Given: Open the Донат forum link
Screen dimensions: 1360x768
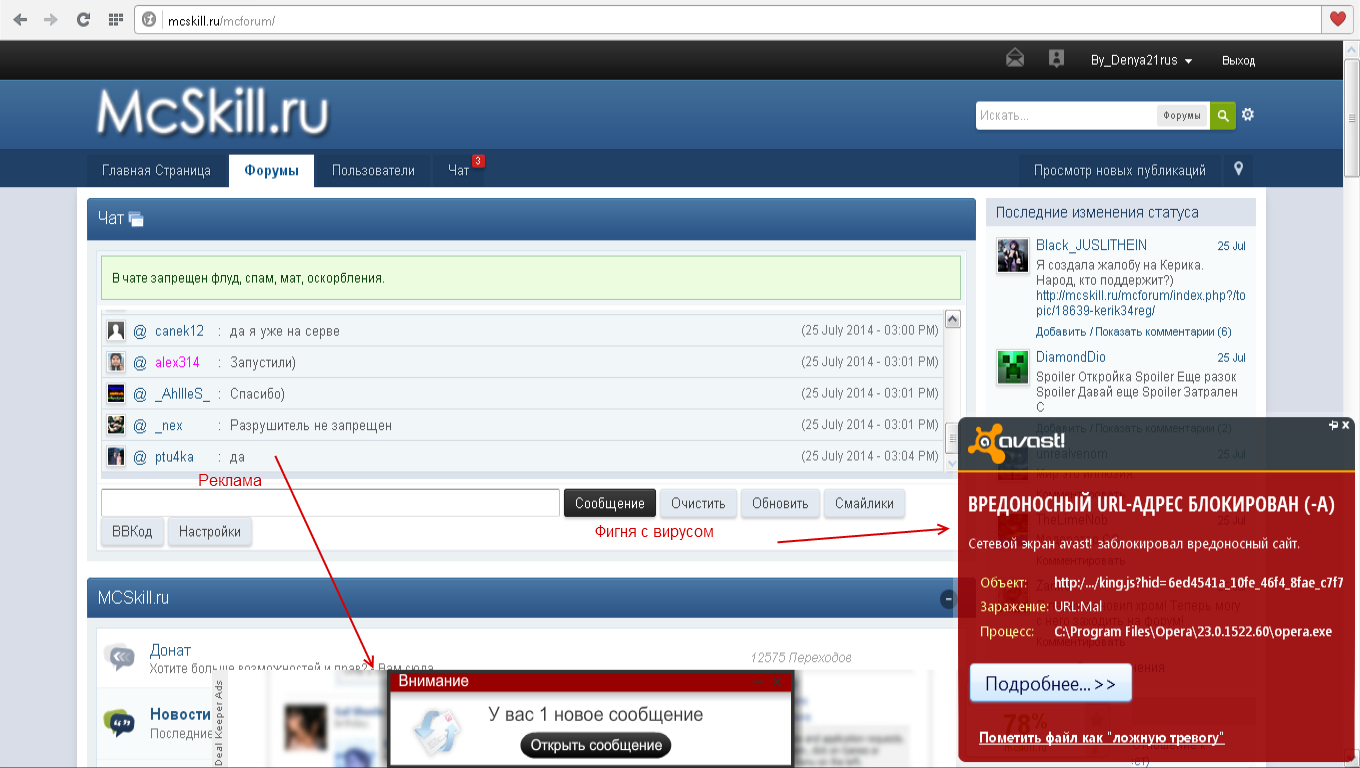Looking at the screenshot, I should point(170,651).
